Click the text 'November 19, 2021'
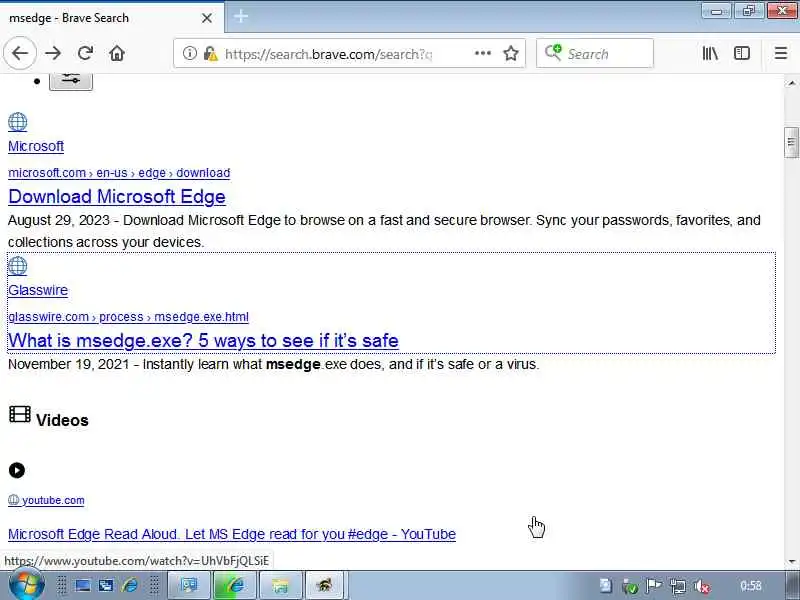Image resolution: width=800 pixels, height=600 pixels. [x=68, y=364]
